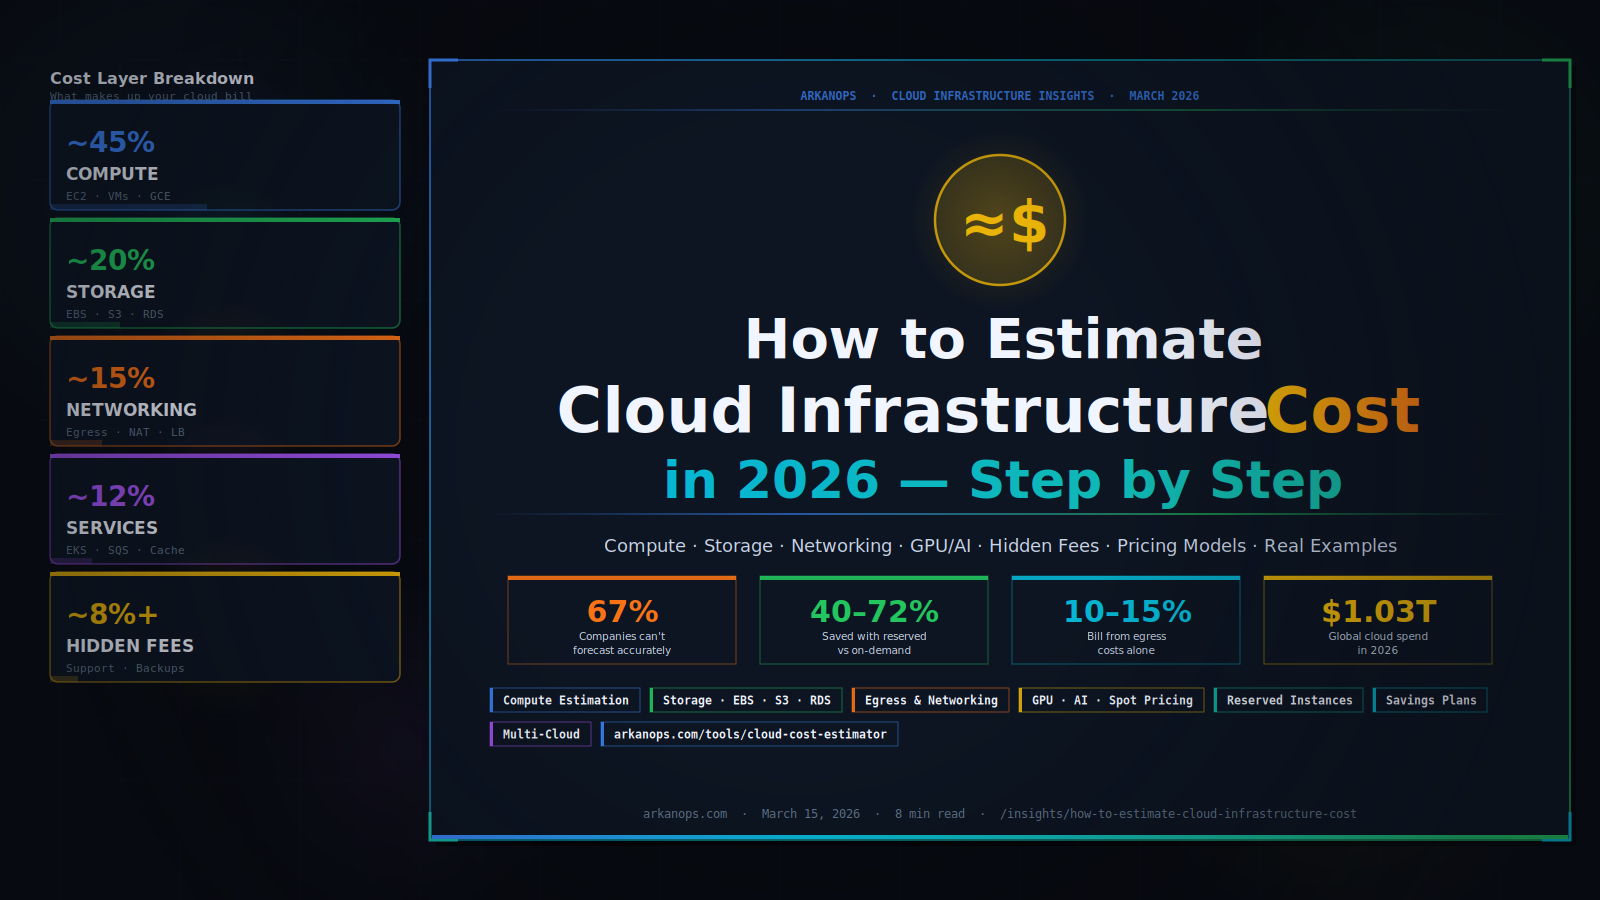This screenshot has width=1600, height=900.
Task: Open the insights article path link
Action: coord(1179,813)
